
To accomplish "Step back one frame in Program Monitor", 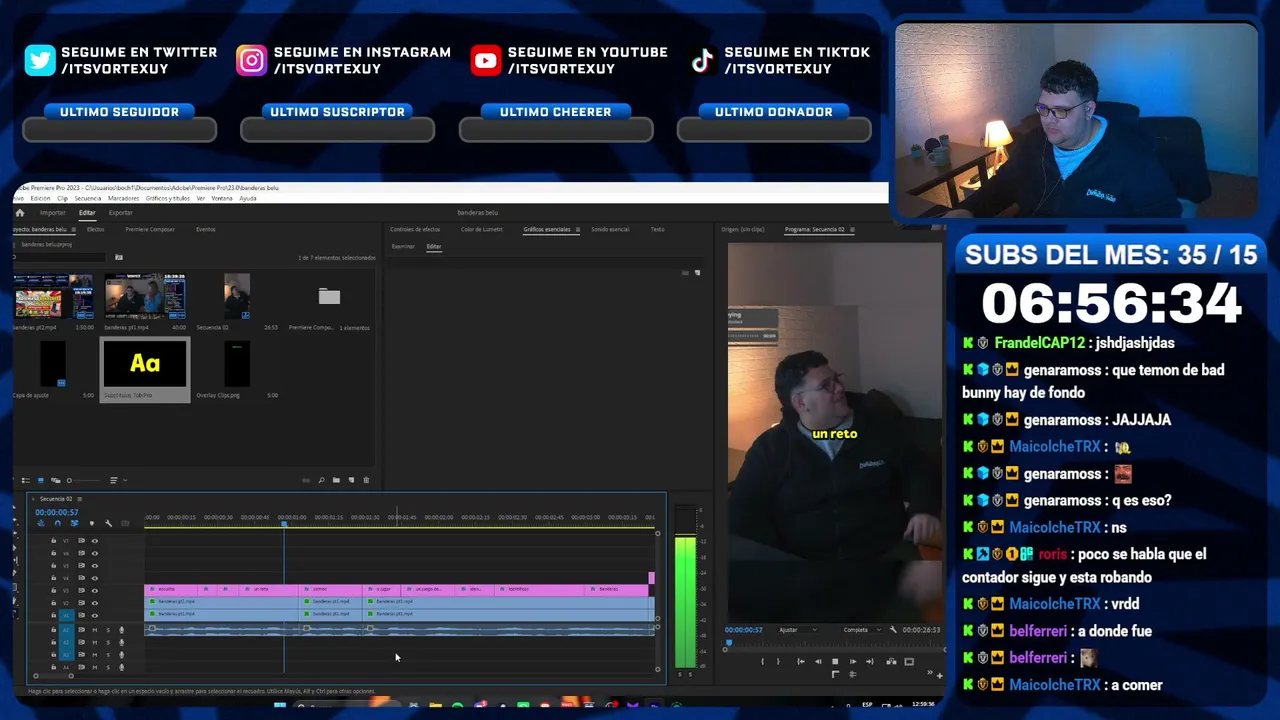I will (818, 661).
